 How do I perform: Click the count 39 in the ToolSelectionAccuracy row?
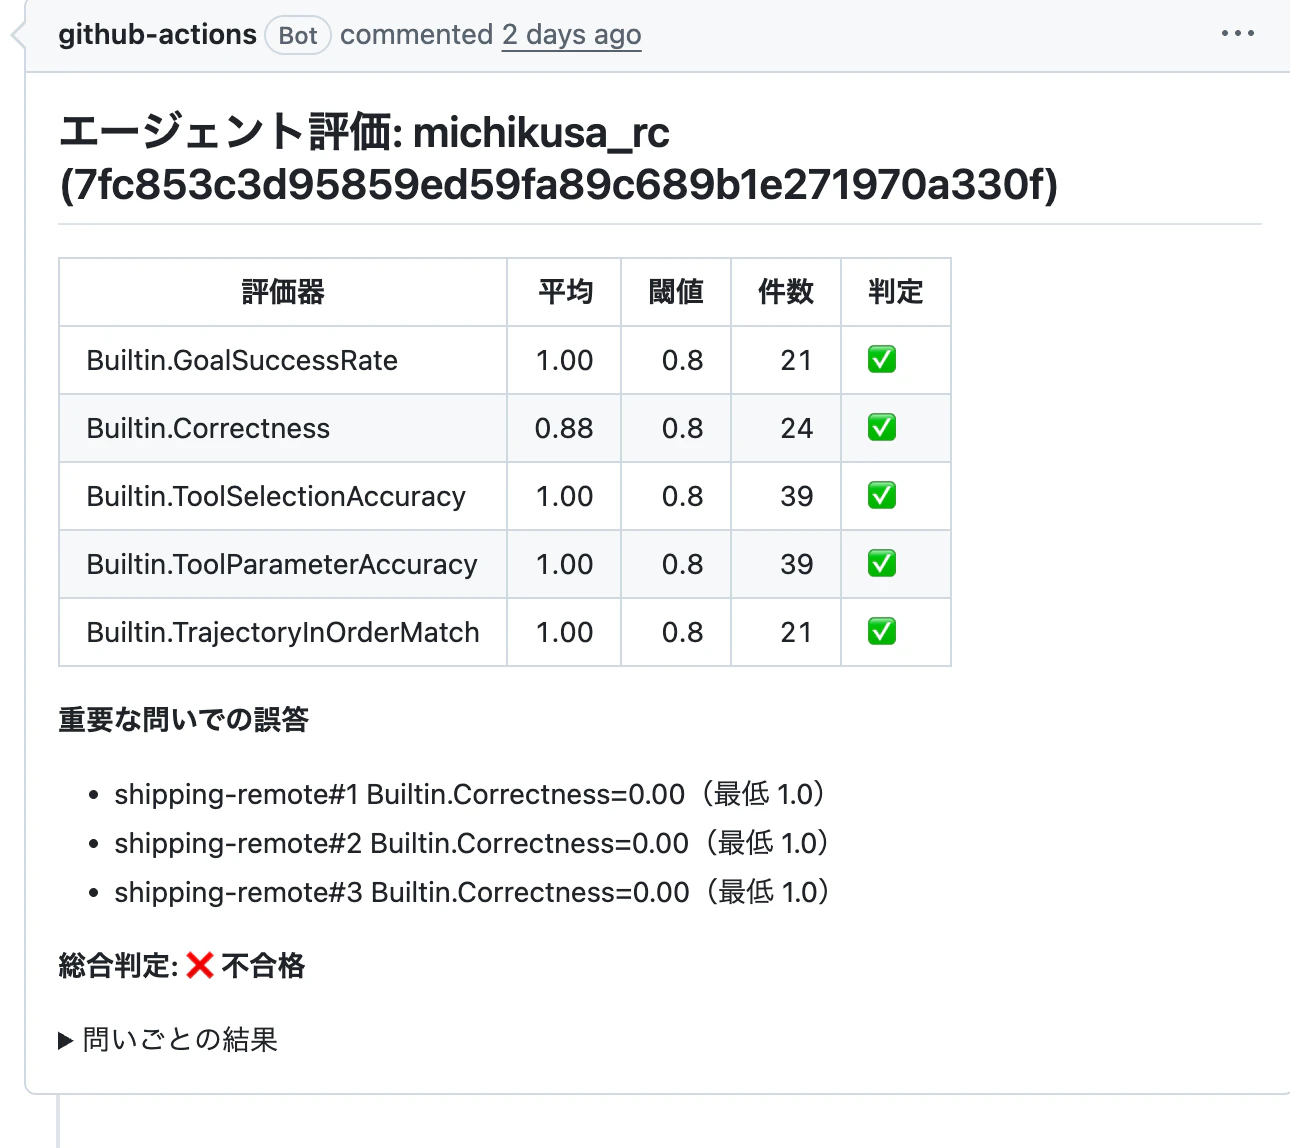pos(797,496)
